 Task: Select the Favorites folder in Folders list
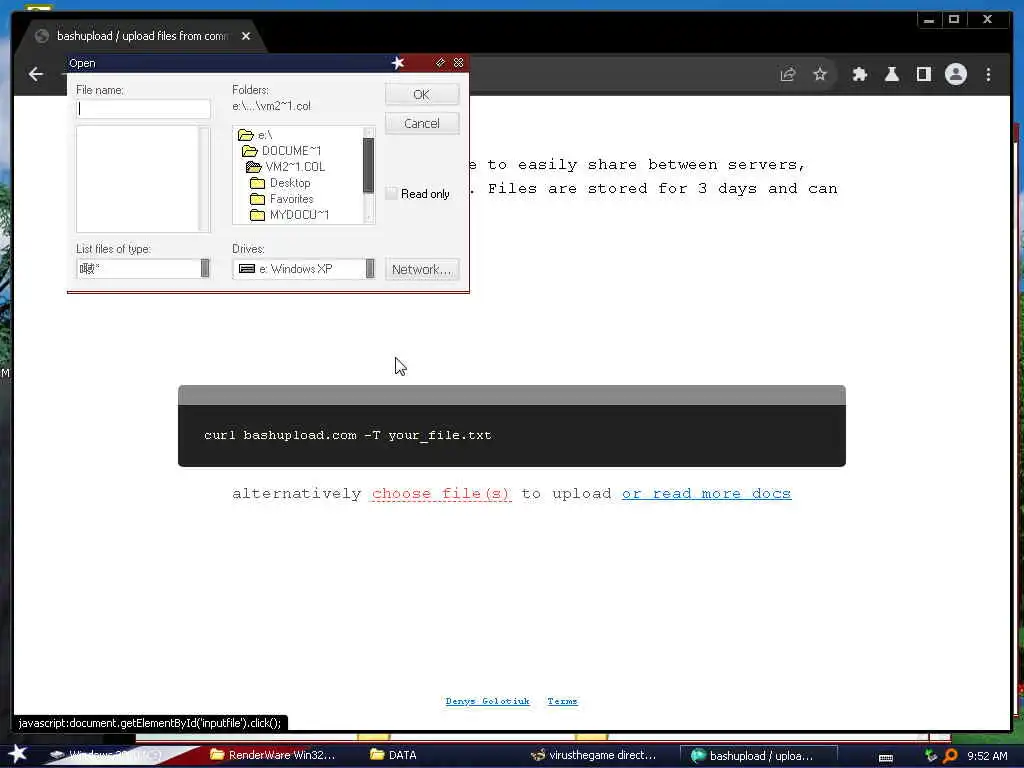[x=282, y=199]
